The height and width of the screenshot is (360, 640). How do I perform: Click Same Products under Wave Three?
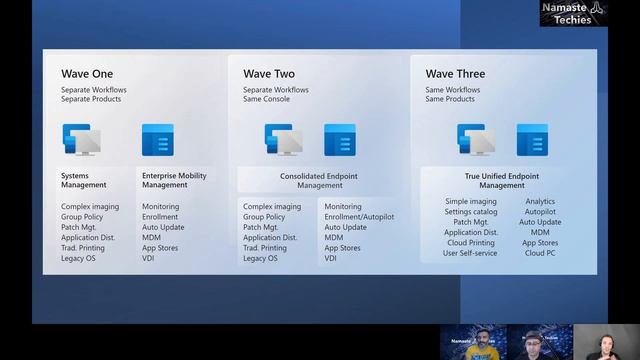point(450,99)
